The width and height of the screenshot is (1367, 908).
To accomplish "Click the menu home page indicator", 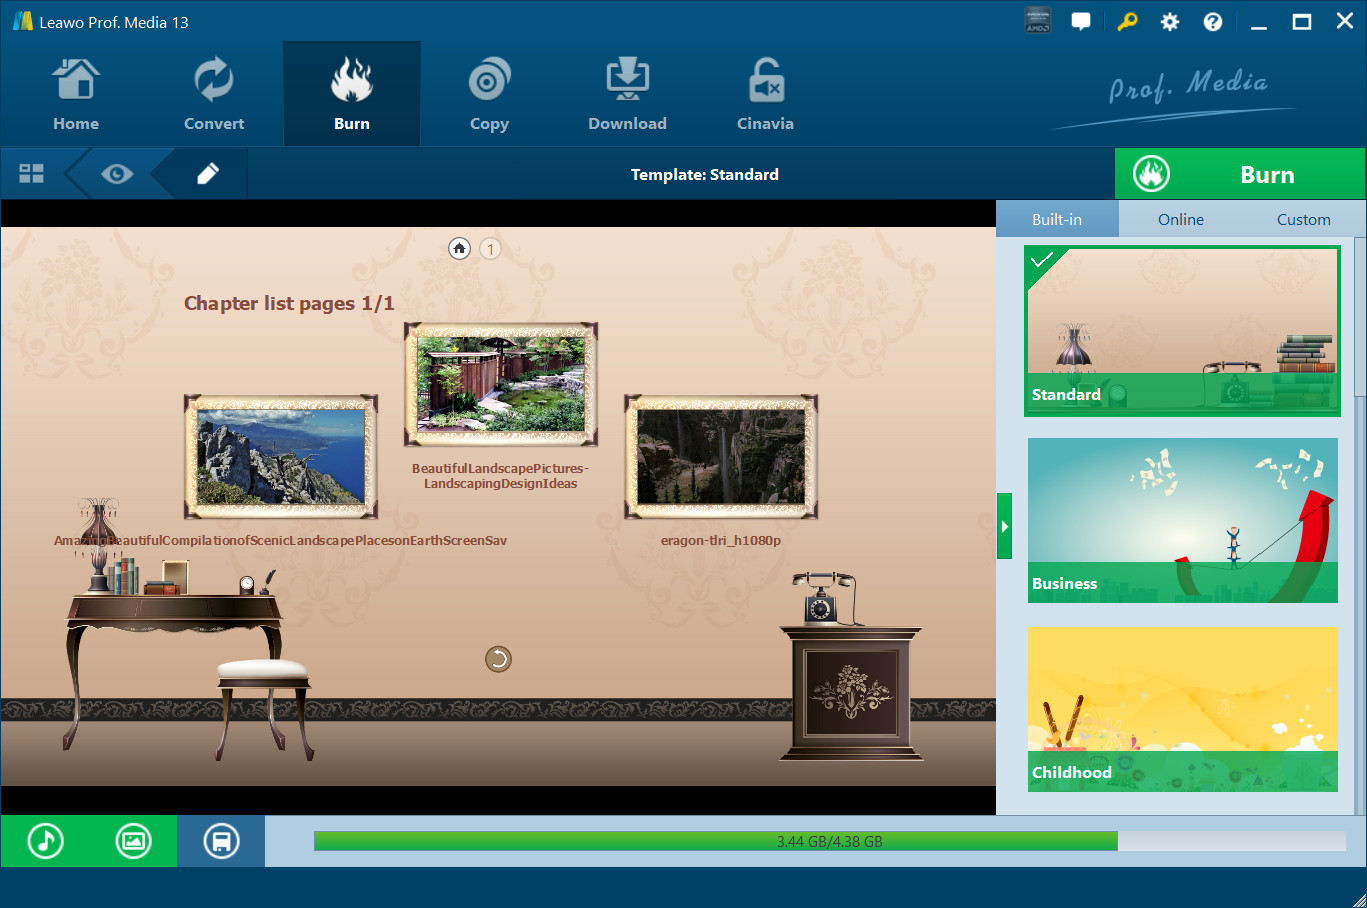I will pyautogui.click(x=459, y=249).
